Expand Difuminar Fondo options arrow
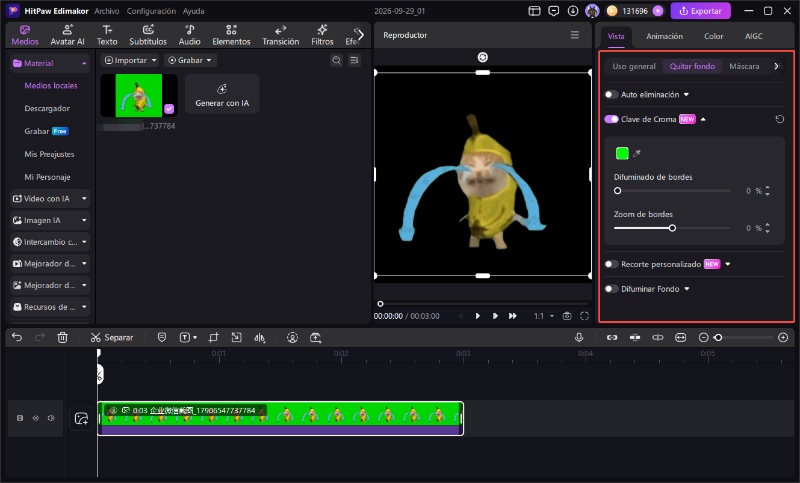Image resolution: width=800 pixels, height=483 pixels. point(687,289)
